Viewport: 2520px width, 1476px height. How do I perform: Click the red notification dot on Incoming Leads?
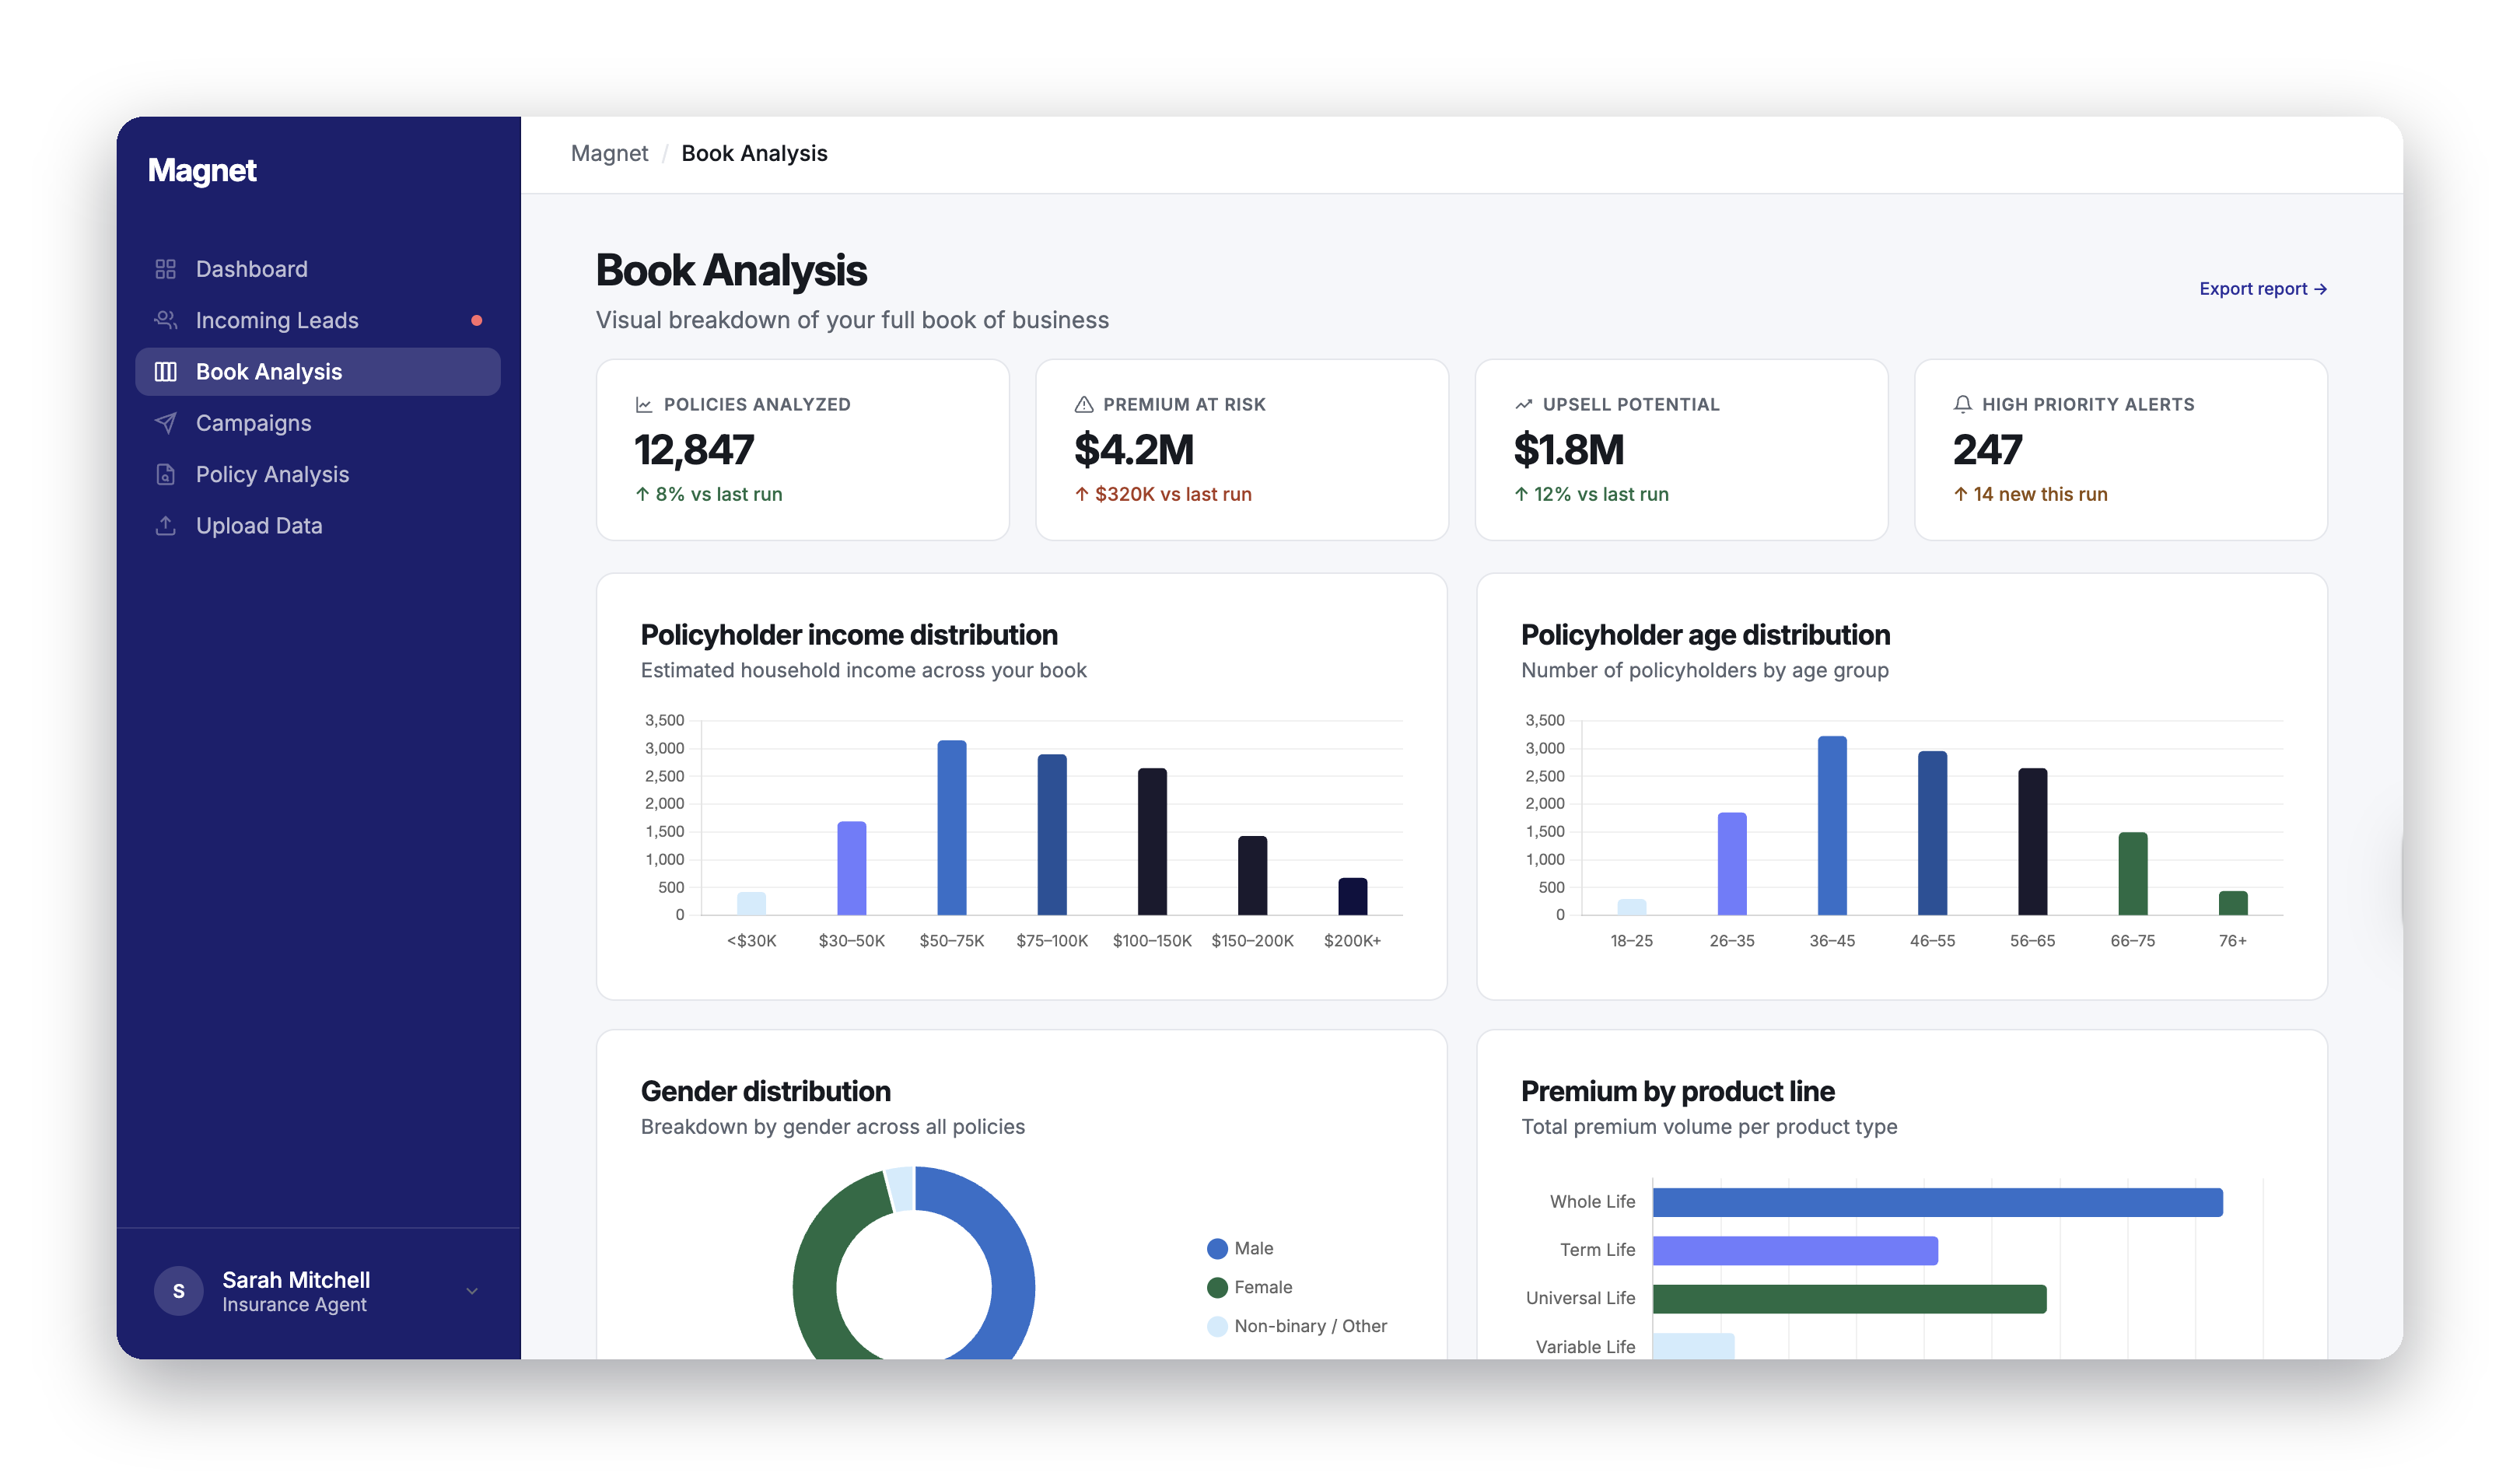pyautogui.click(x=477, y=320)
